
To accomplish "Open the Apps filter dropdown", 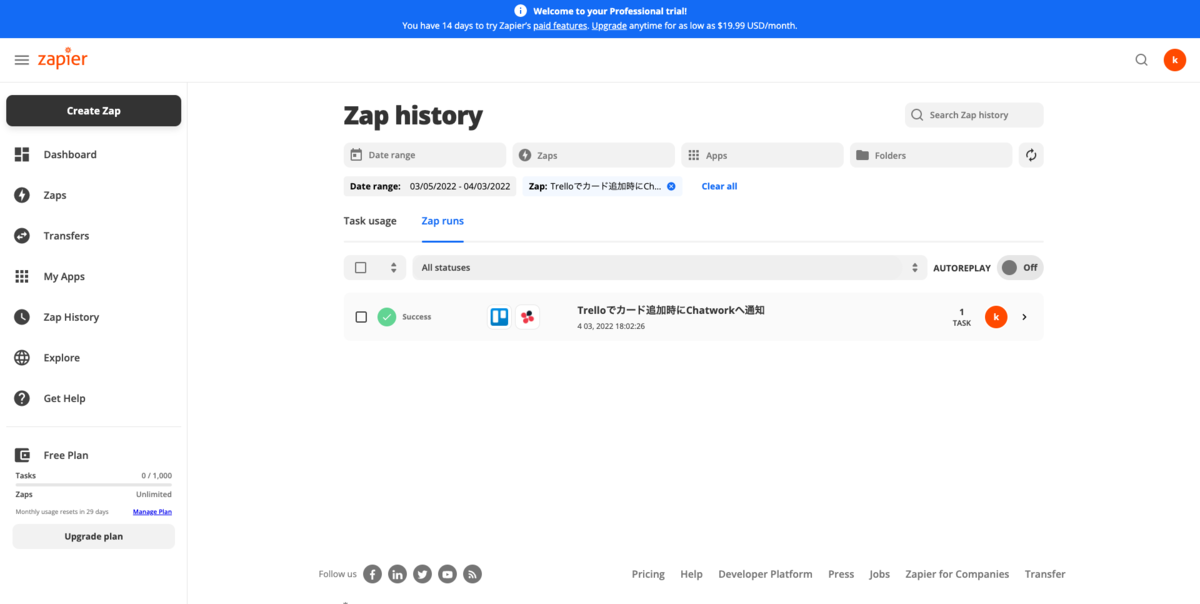I will click(762, 154).
